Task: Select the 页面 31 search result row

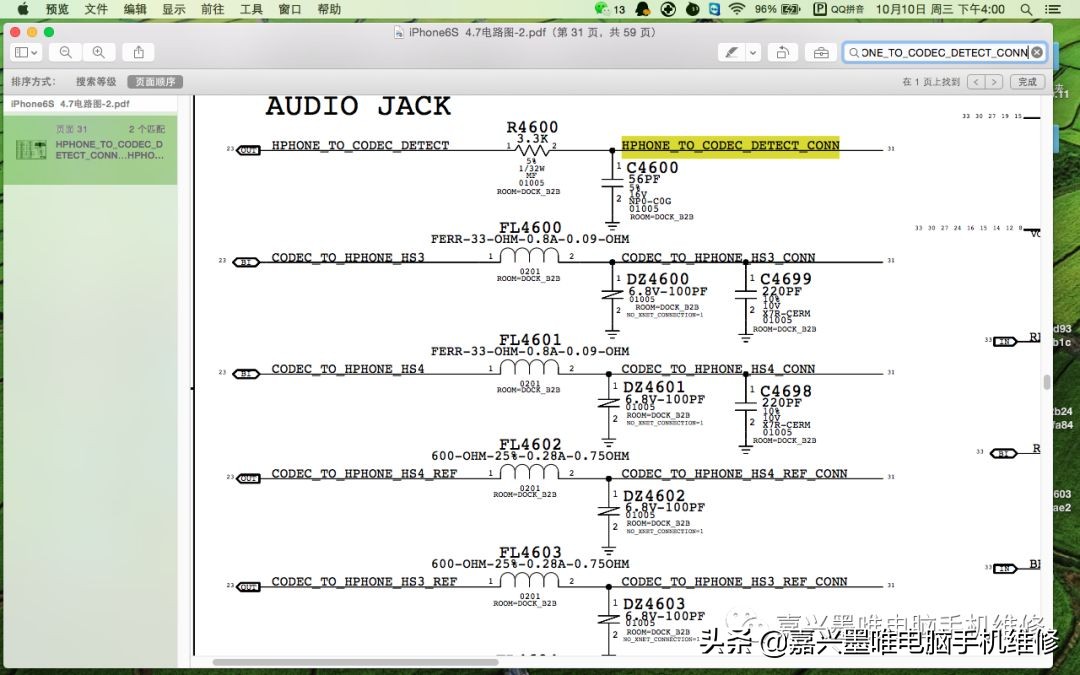Action: (x=90, y=149)
